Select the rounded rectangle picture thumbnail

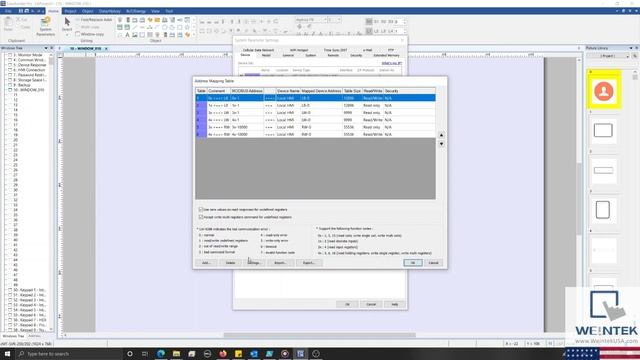(603, 130)
